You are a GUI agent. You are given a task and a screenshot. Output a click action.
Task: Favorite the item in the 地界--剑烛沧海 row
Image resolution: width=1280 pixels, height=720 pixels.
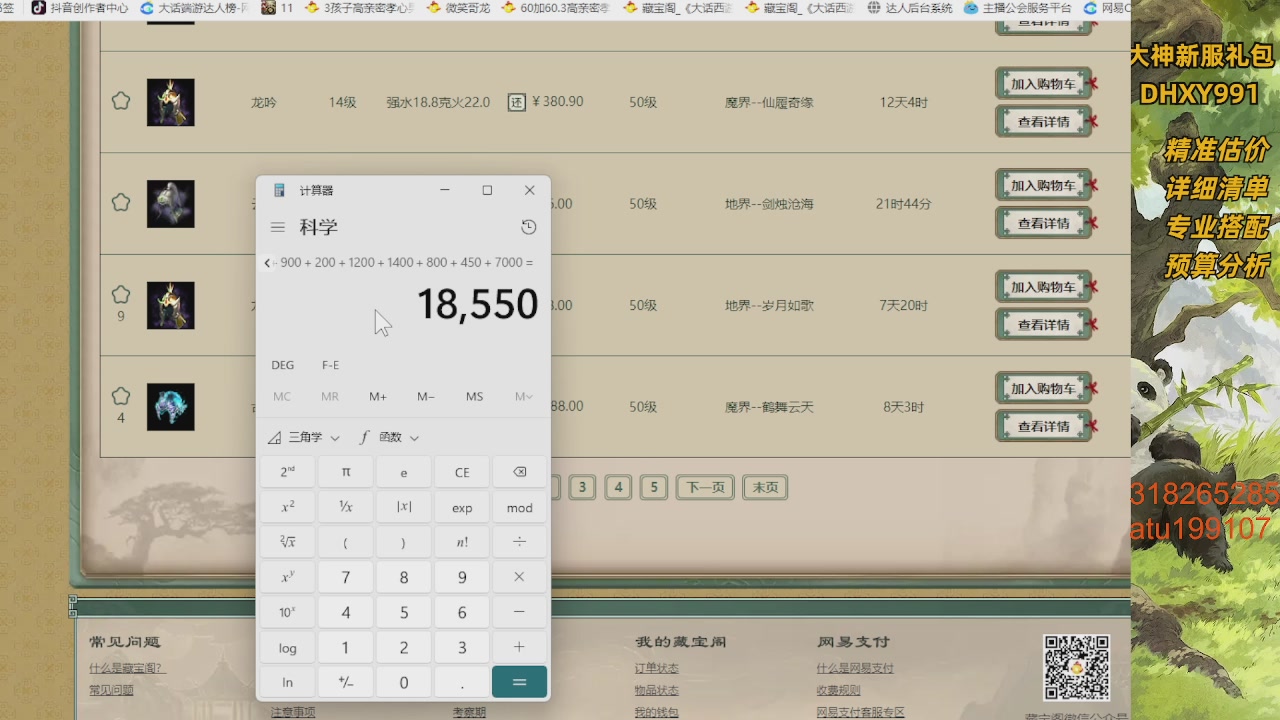point(121,202)
